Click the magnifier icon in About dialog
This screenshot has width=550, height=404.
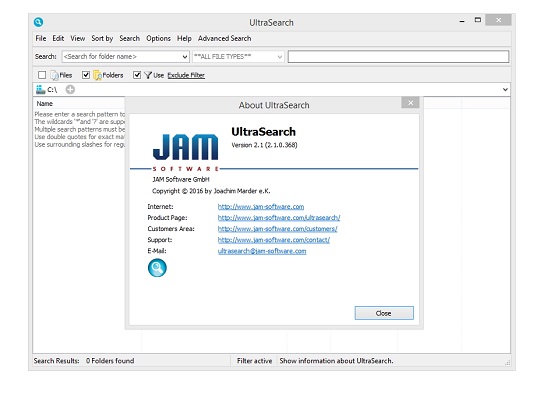tap(157, 268)
